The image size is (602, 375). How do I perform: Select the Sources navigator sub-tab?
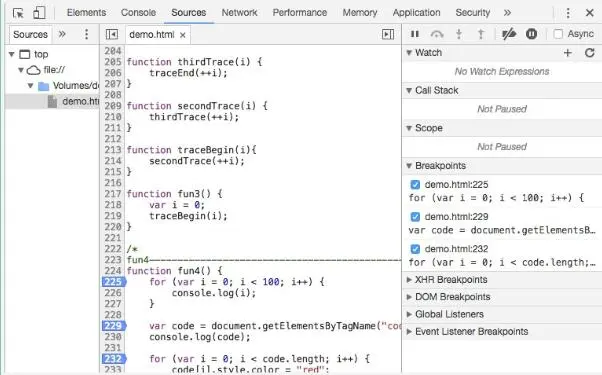[x=30, y=35]
